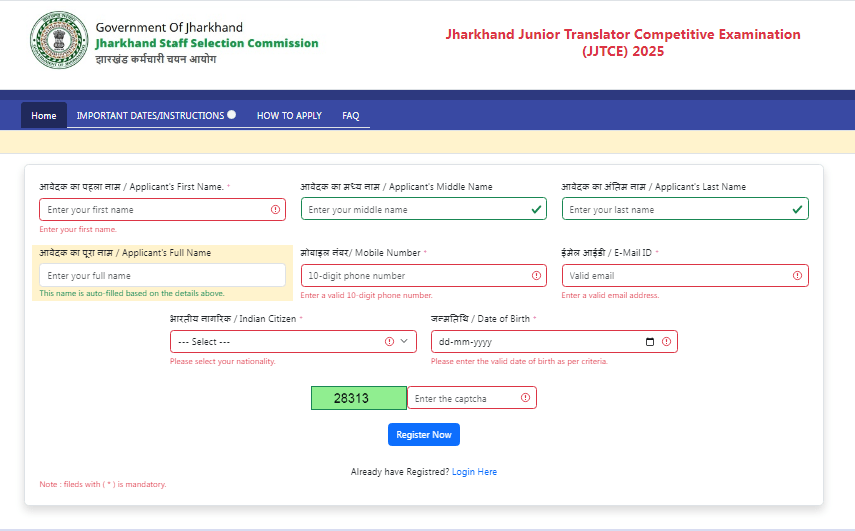The width and height of the screenshot is (855, 531).
Task: Open the FAQ menu item
Action: (x=350, y=116)
